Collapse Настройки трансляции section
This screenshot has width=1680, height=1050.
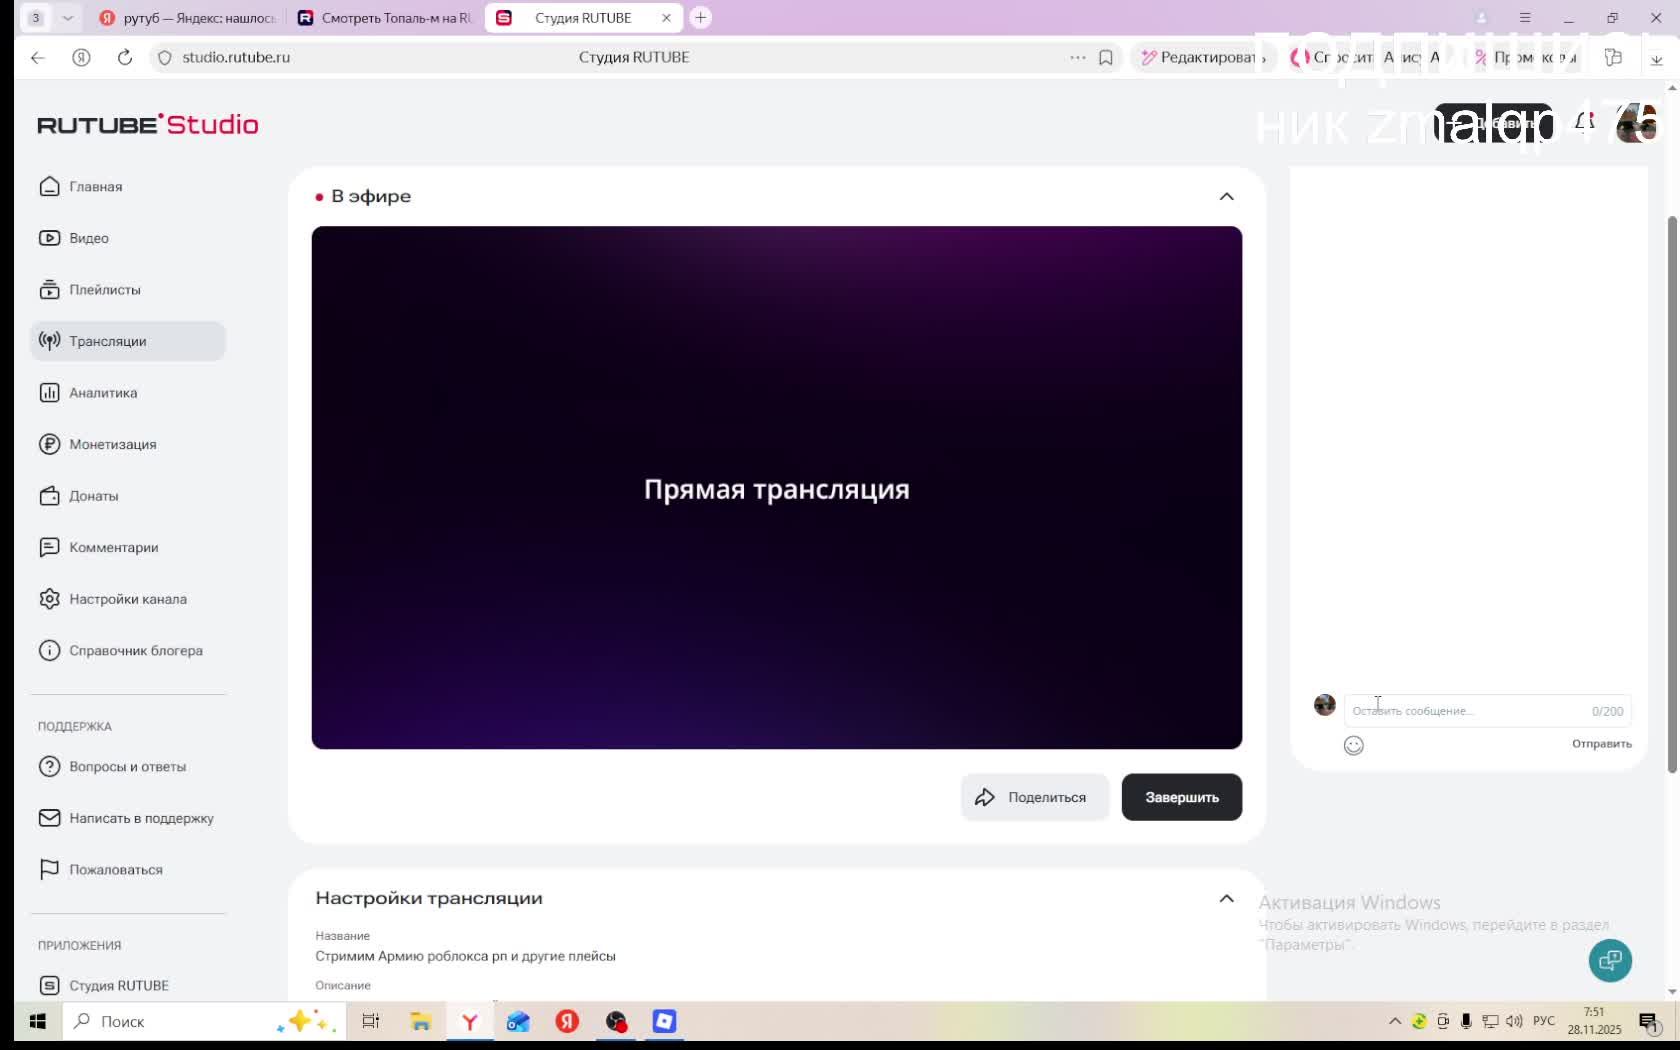[x=1226, y=899]
